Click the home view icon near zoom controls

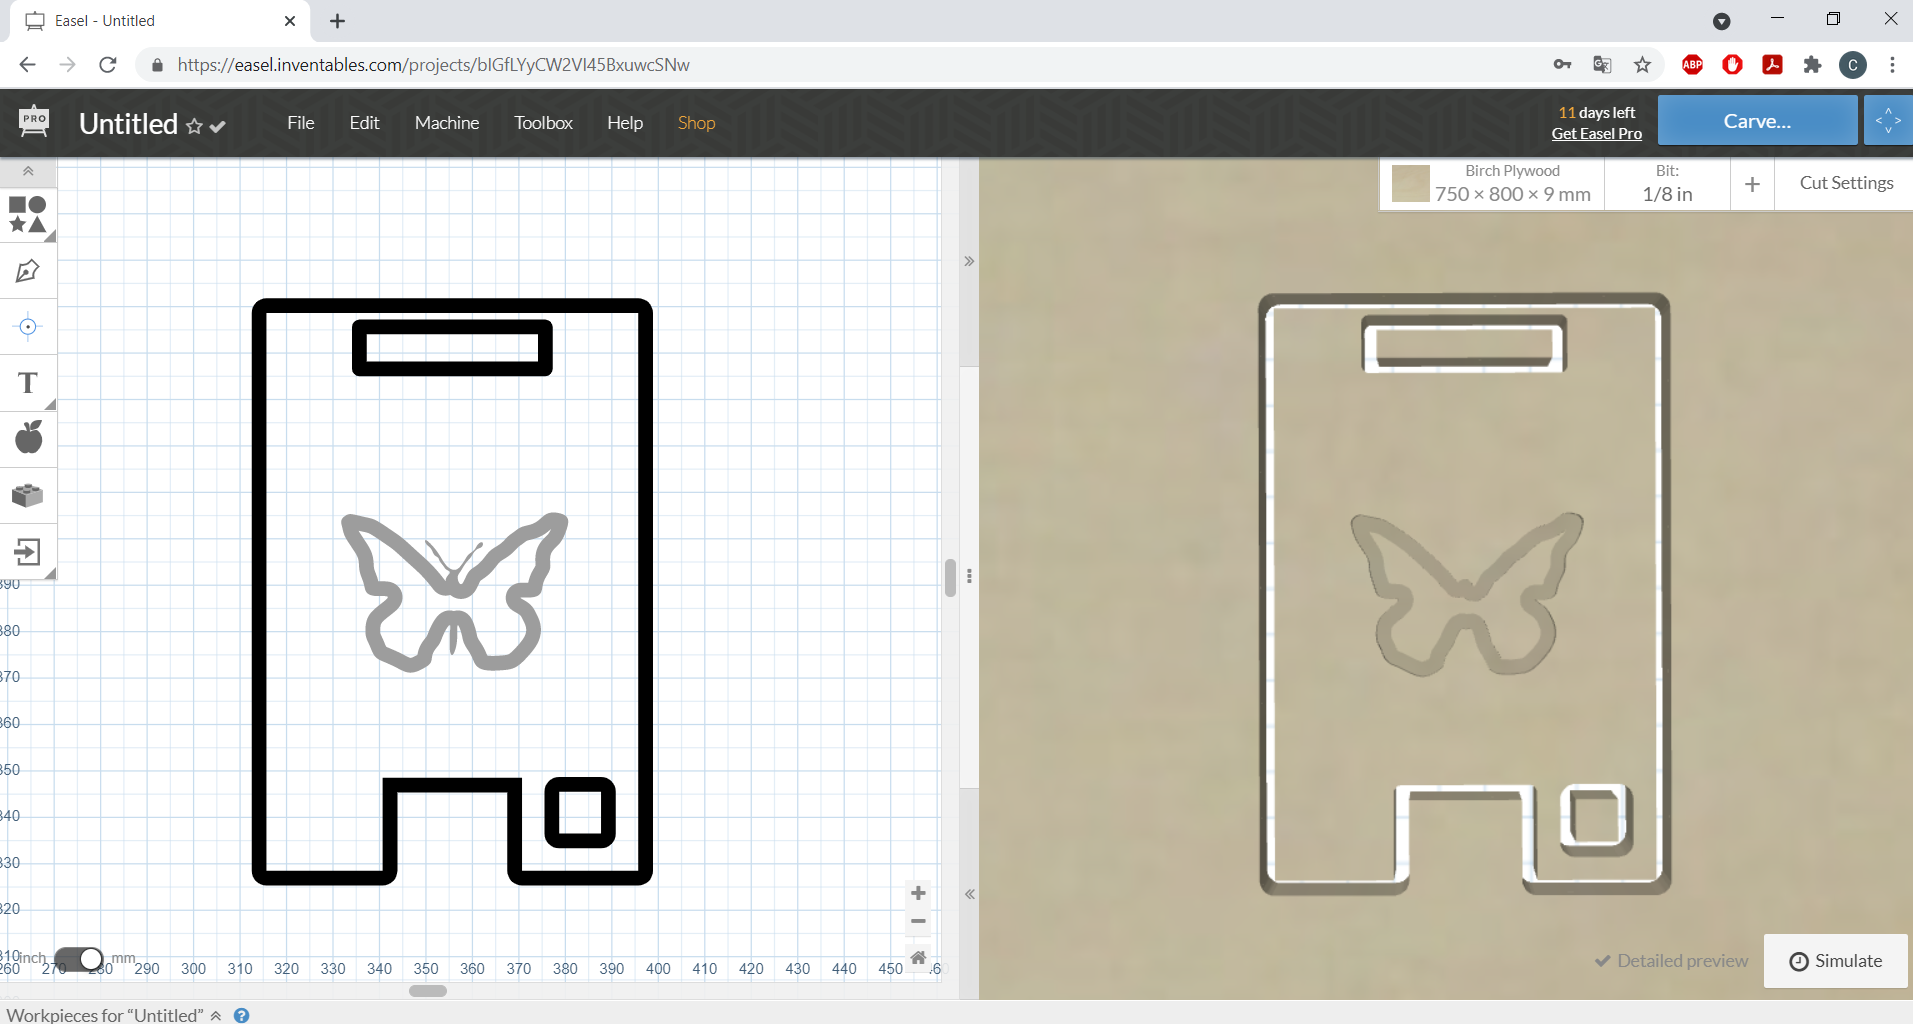pyautogui.click(x=918, y=957)
